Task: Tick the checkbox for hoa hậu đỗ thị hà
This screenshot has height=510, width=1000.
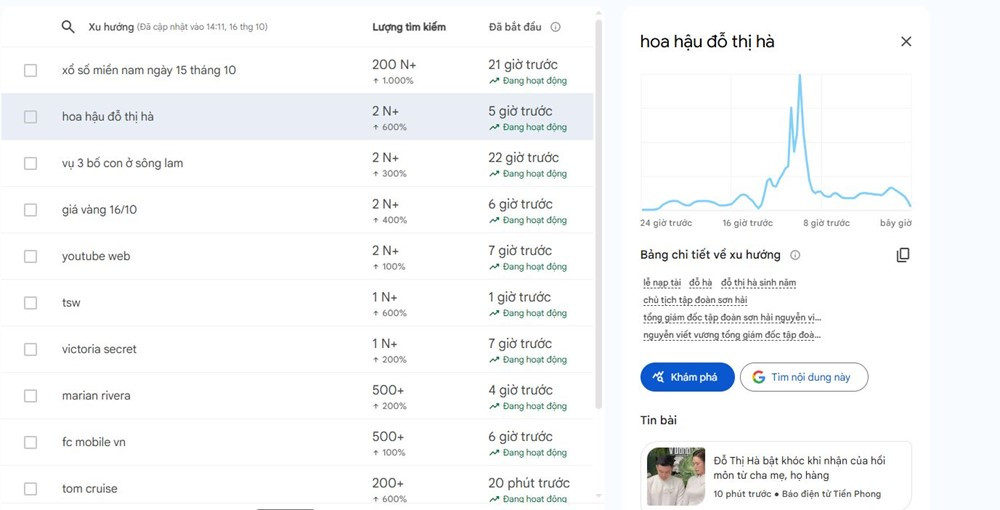Action: (x=31, y=117)
